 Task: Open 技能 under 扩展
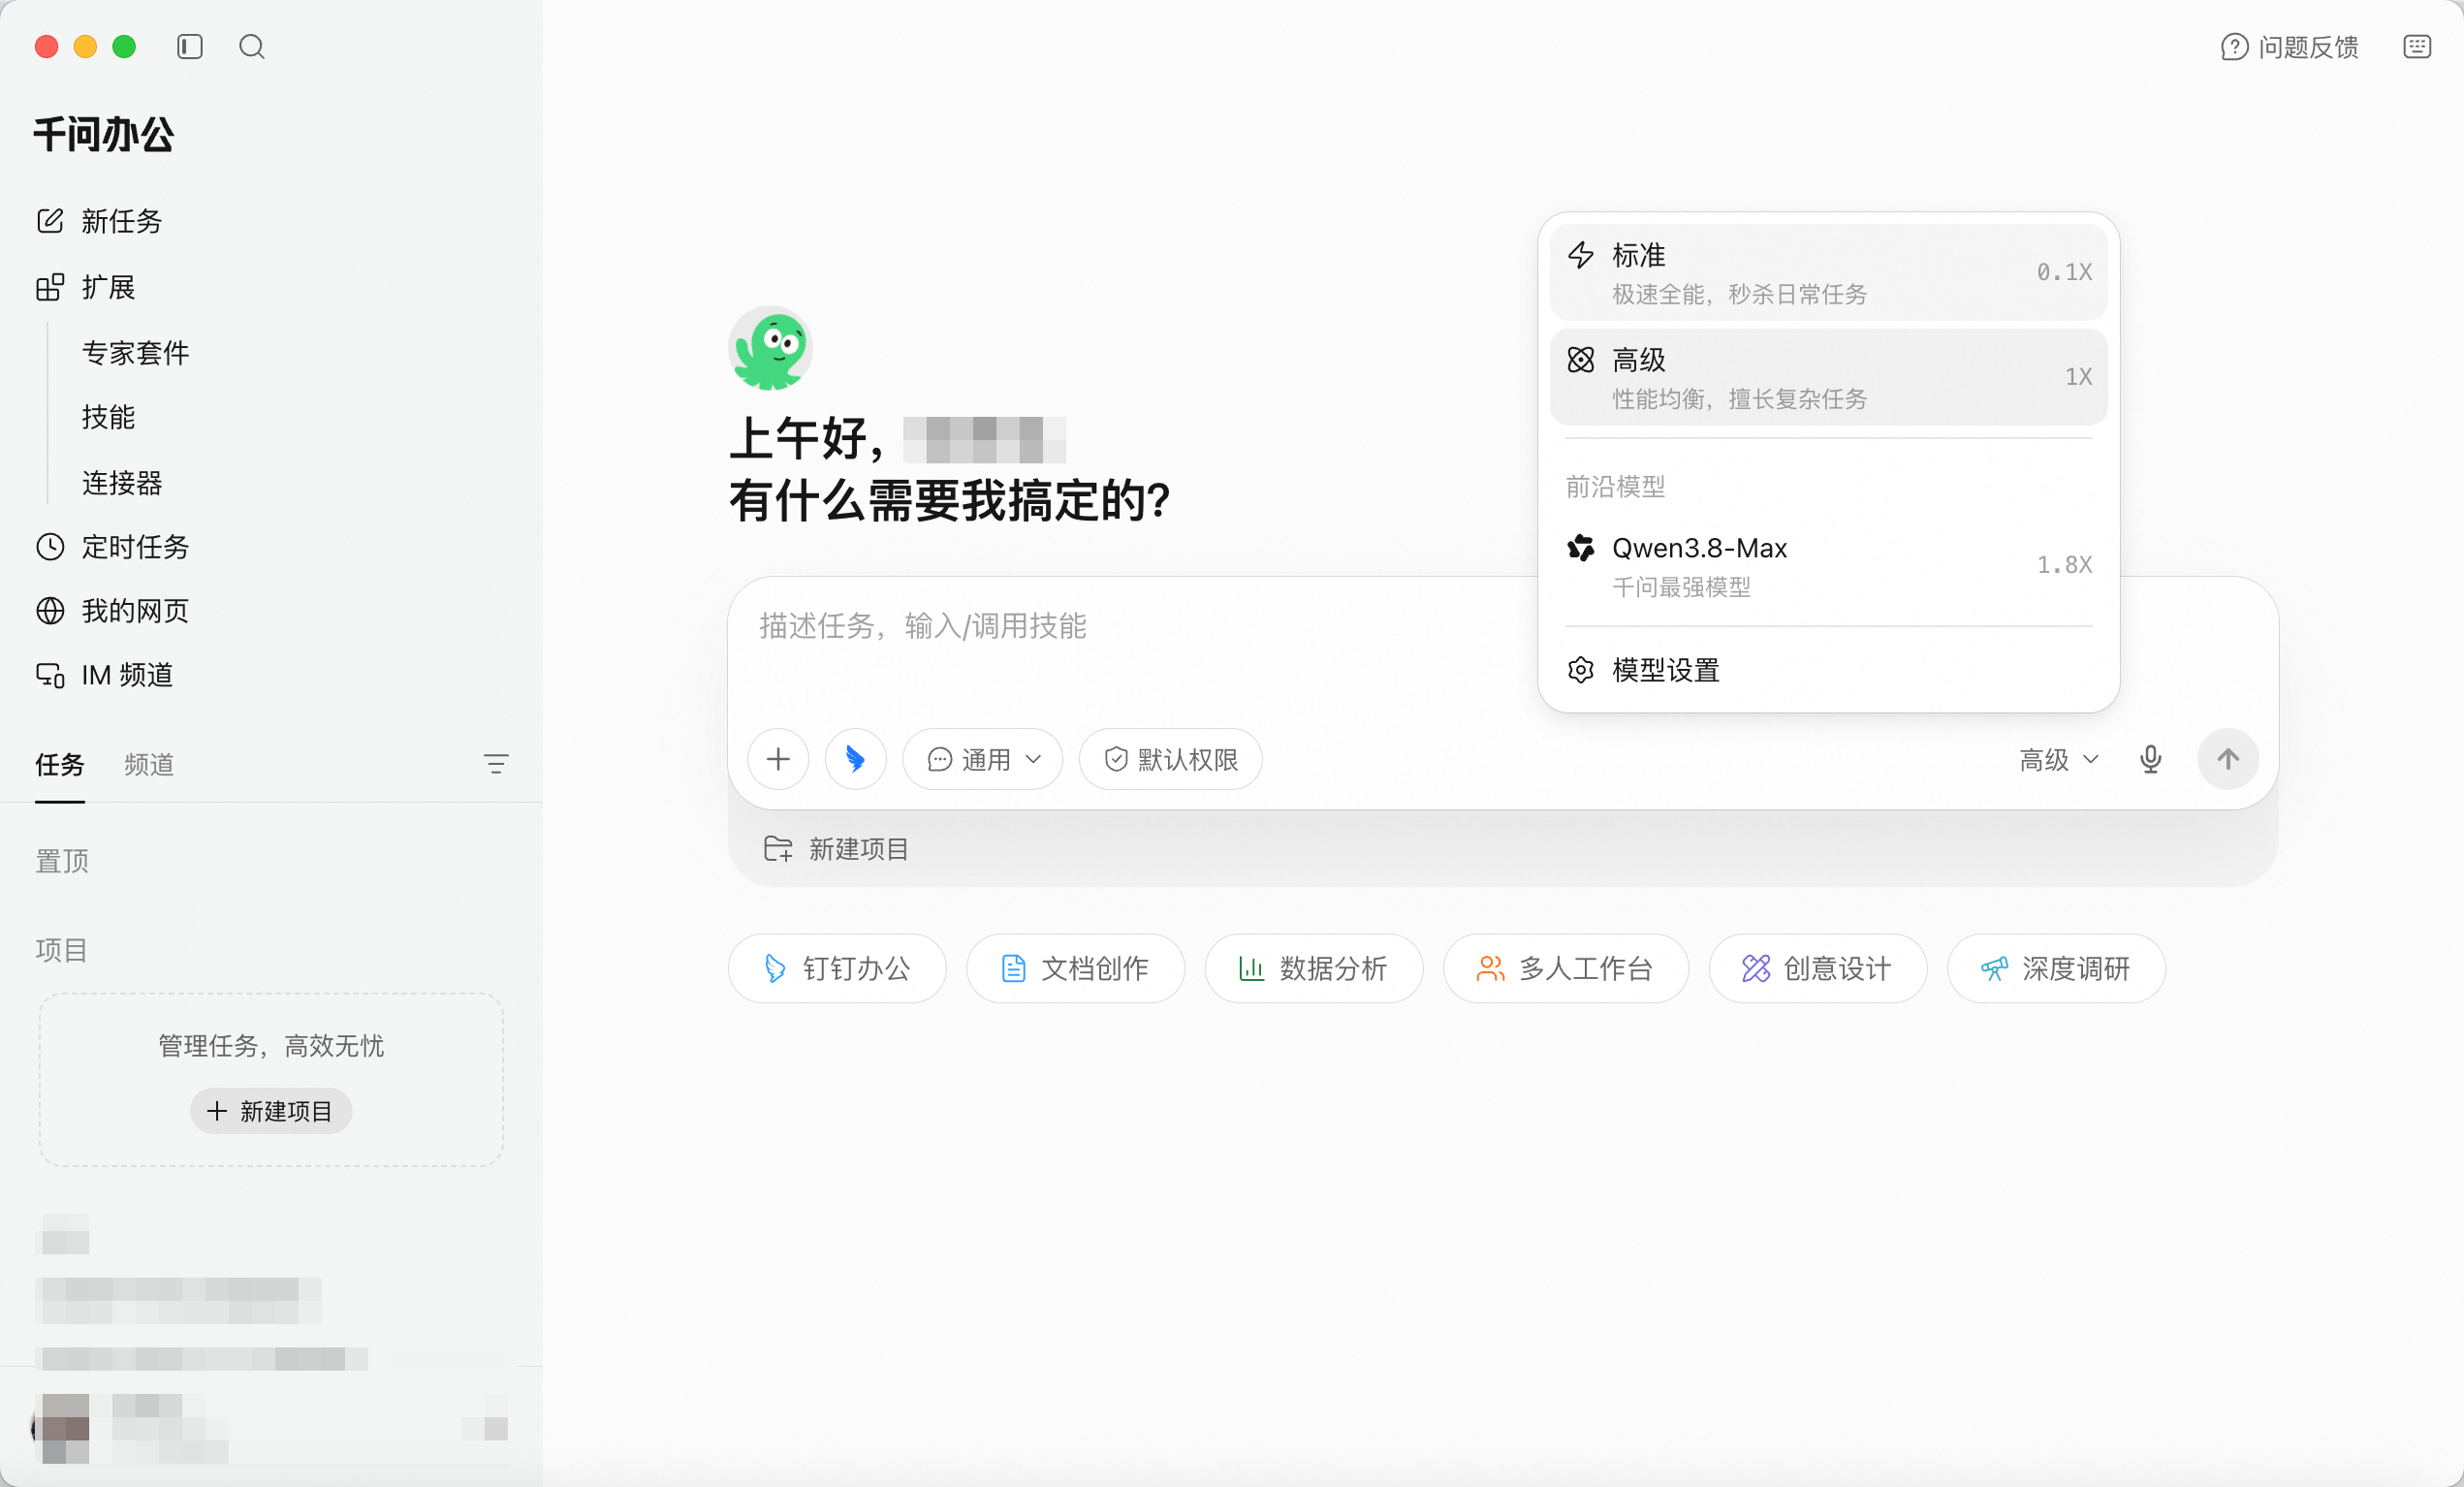pyautogui.click(x=108, y=417)
